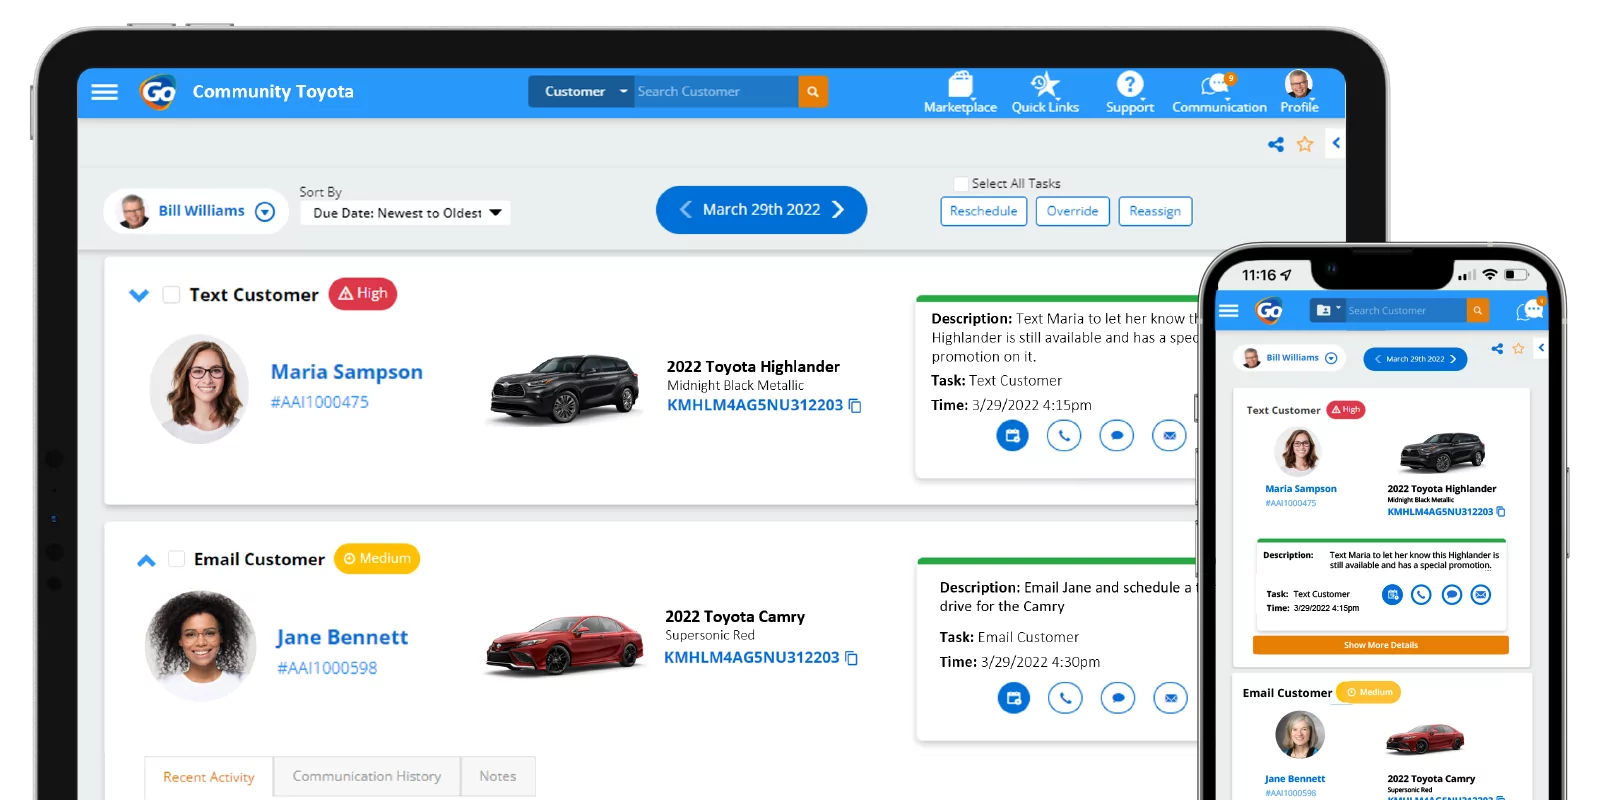The image size is (1600, 800).
Task: Click customer ID #AAI1000475
Action: click(320, 402)
